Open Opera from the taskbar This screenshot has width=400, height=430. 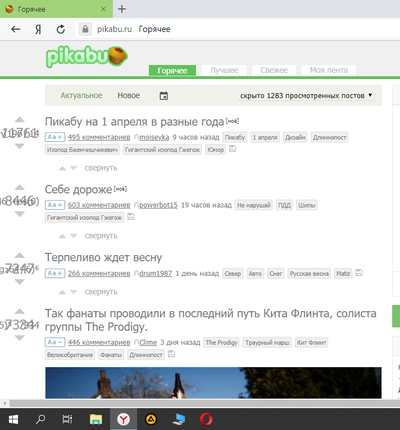[206, 419]
